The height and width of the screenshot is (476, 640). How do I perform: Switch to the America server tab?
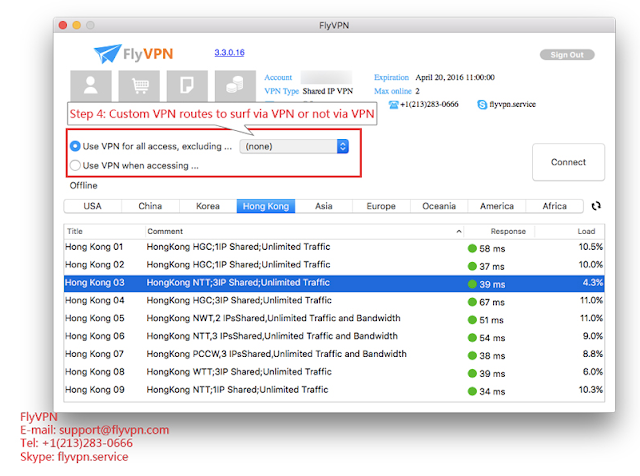pos(497,206)
